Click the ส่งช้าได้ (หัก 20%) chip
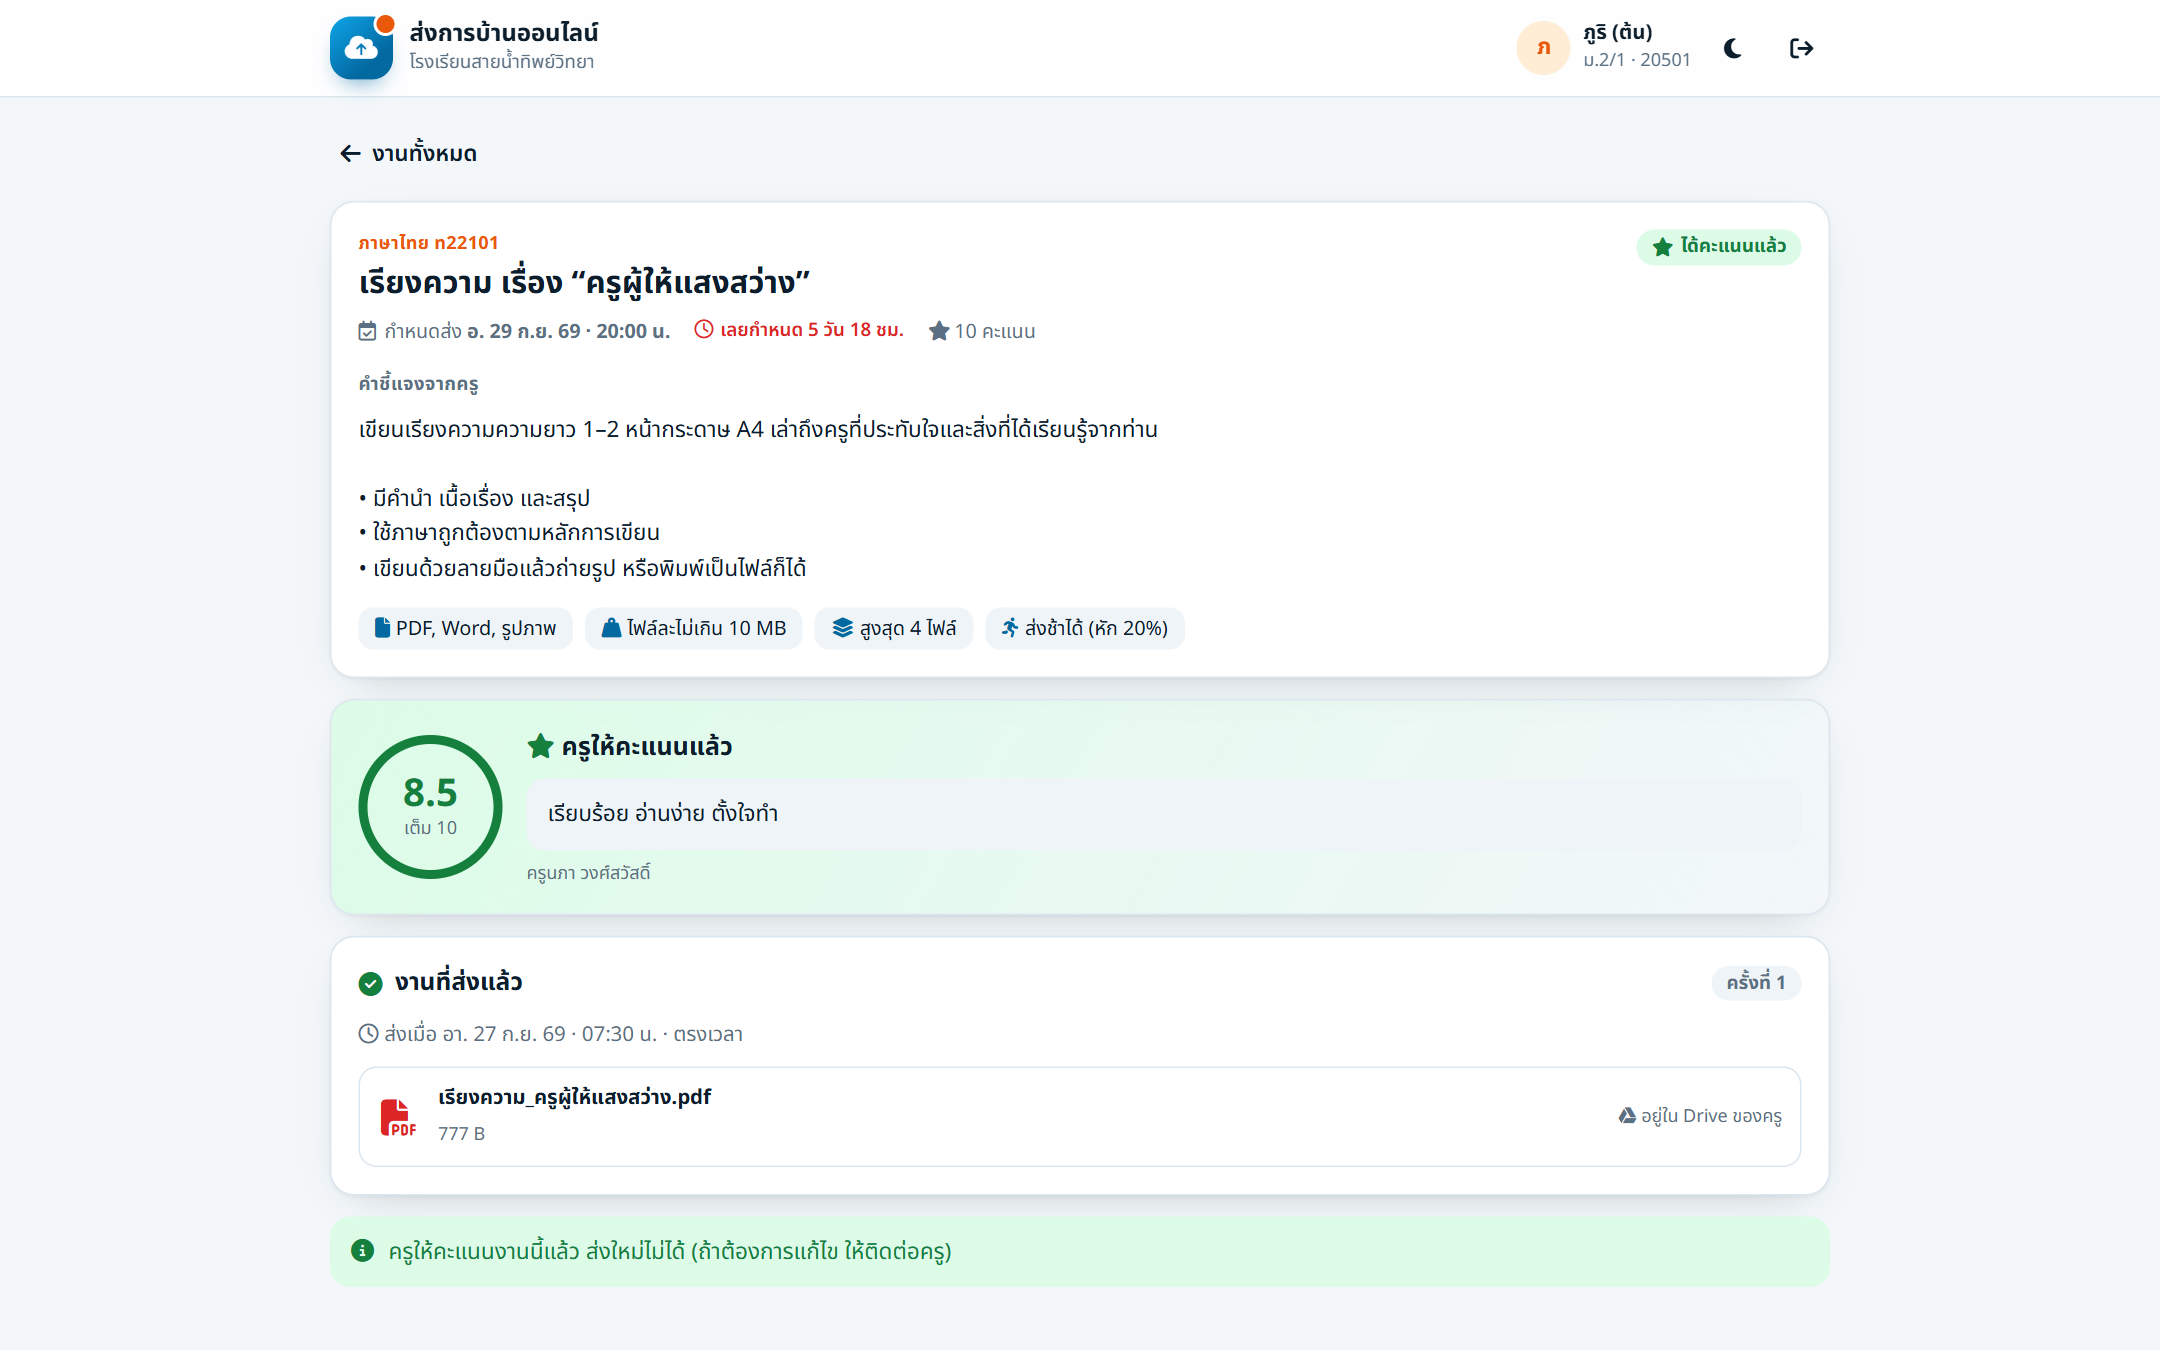 point(1084,628)
